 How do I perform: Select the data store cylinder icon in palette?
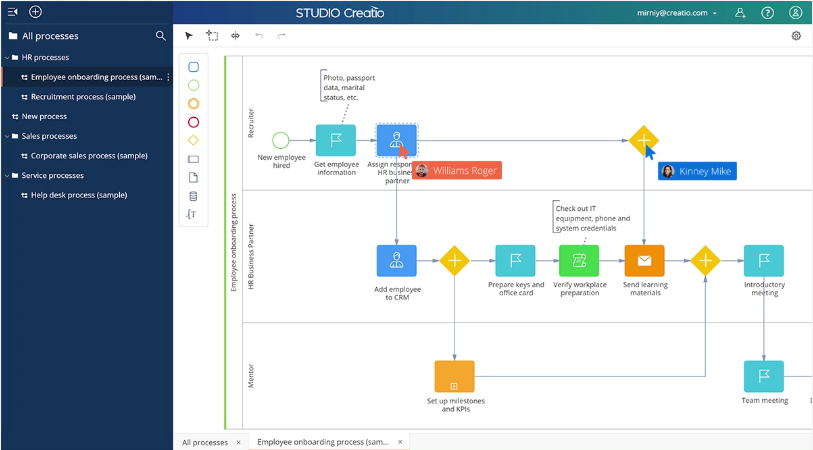(x=193, y=196)
